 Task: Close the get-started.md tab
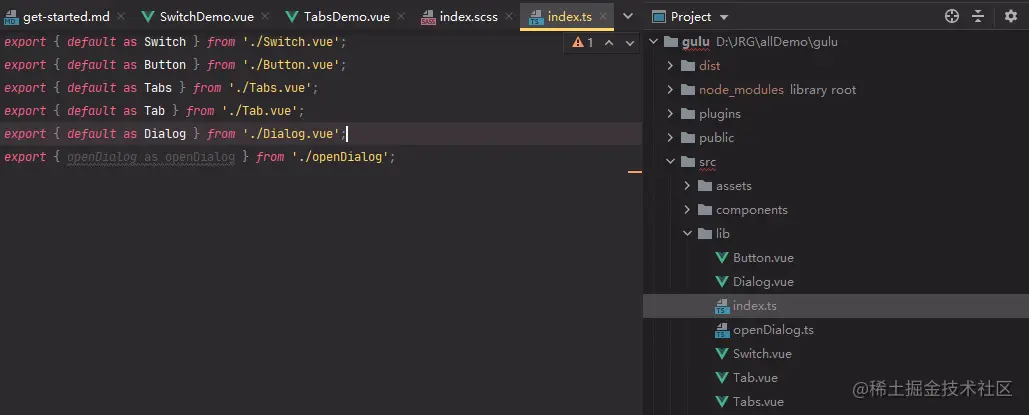(123, 16)
